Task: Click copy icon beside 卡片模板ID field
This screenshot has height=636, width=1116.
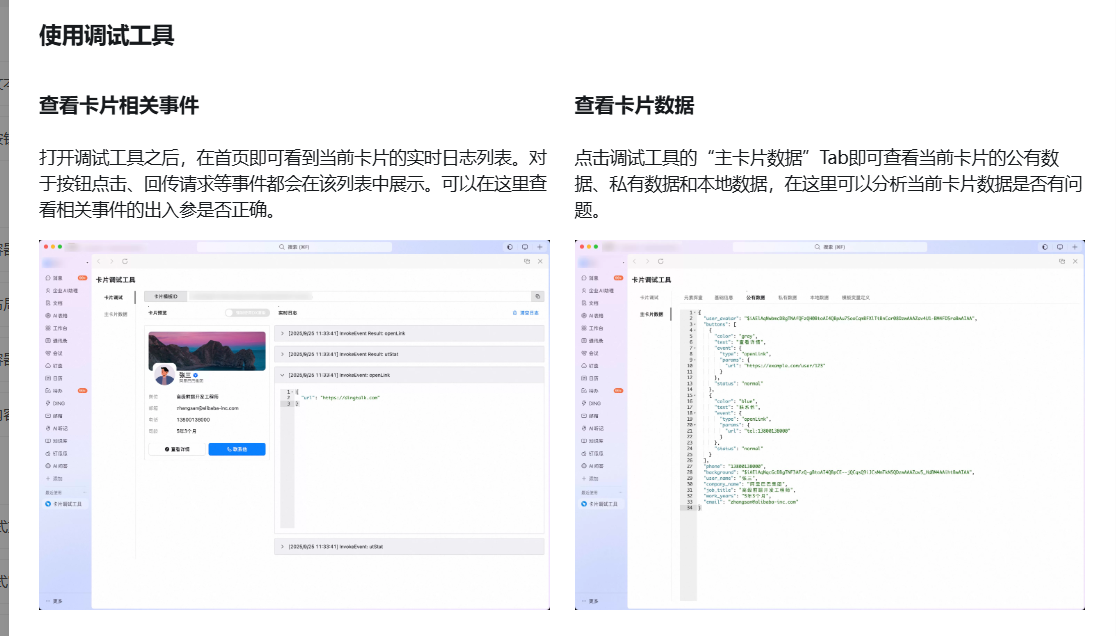Action: pos(537,296)
